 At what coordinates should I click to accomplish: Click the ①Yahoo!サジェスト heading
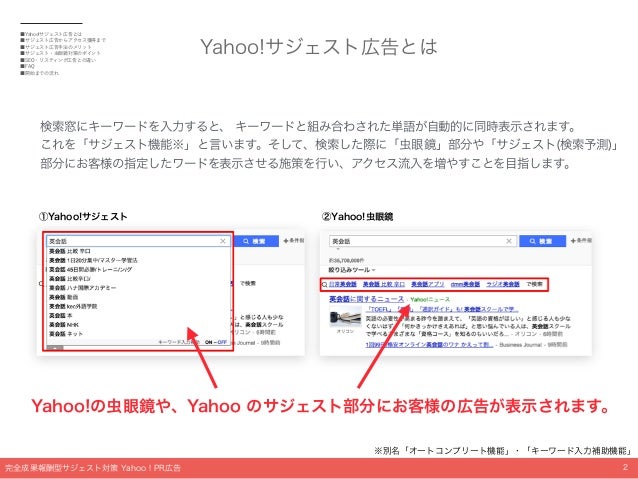(83, 217)
